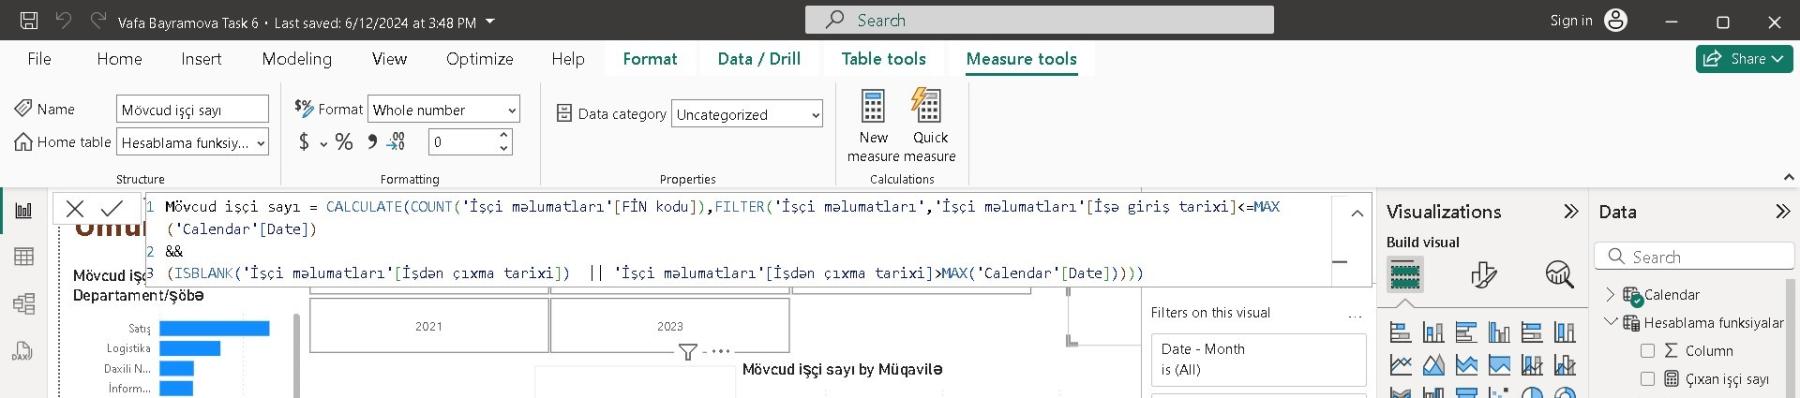Choose clustered bar chart visual

(1466, 333)
